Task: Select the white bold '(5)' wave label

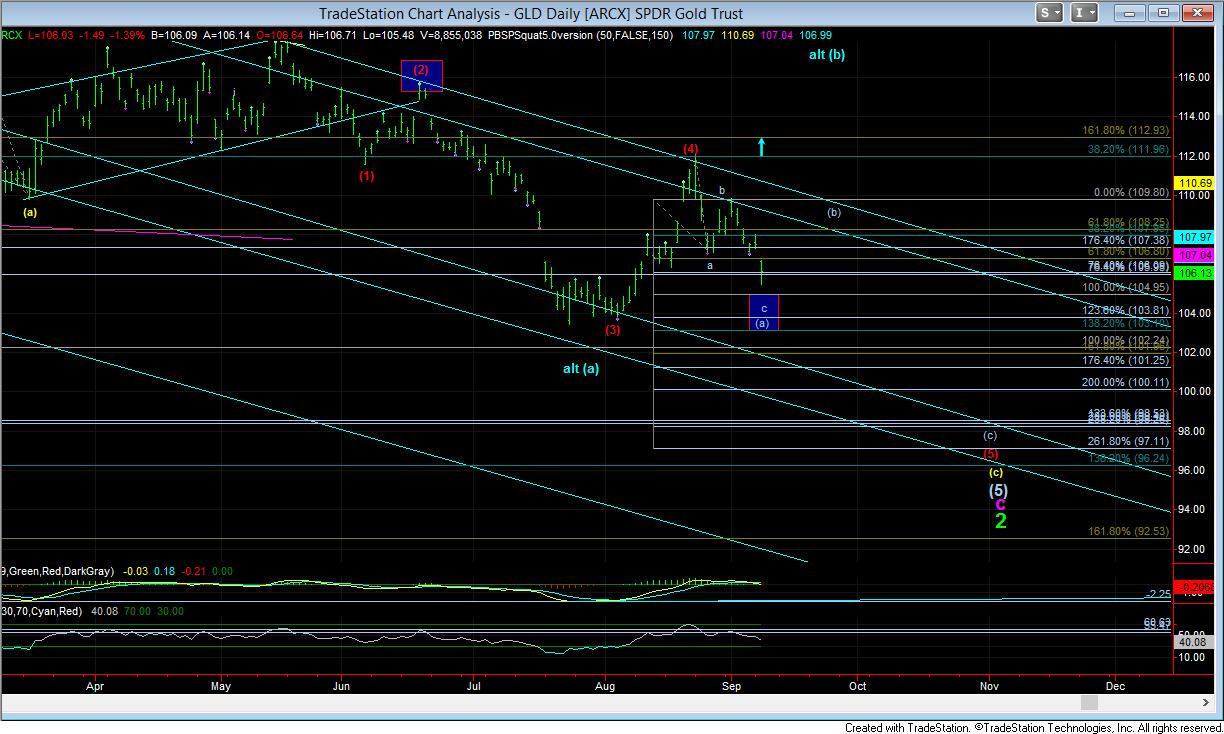Action: [x=998, y=490]
